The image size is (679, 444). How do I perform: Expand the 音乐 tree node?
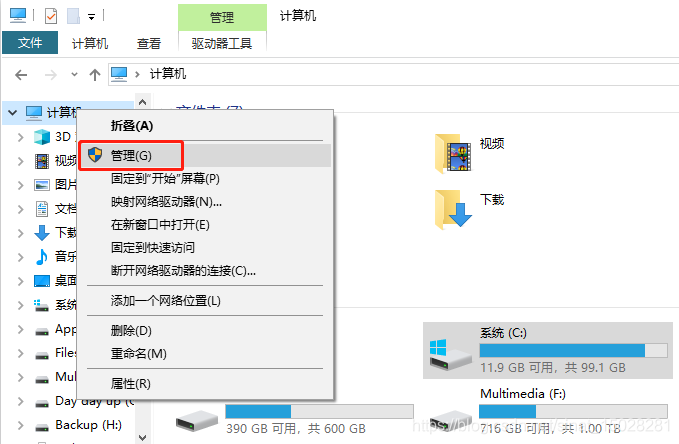[20, 257]
